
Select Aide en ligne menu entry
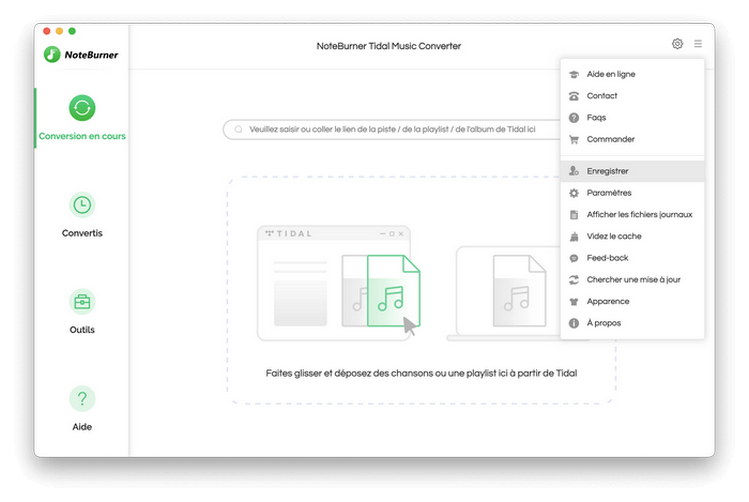(x=632, y=74)
